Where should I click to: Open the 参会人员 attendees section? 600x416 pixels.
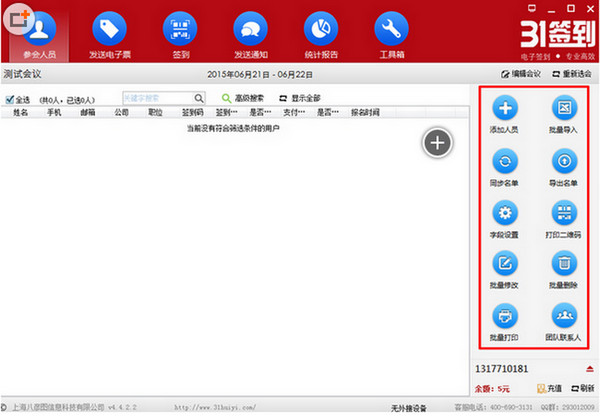tap(39, 35)
